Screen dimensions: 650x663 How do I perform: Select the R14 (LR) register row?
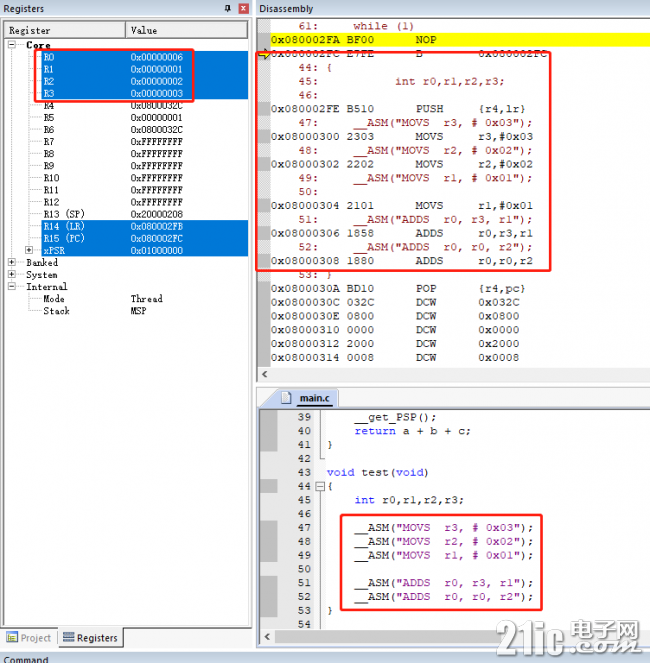pos(145,226)
